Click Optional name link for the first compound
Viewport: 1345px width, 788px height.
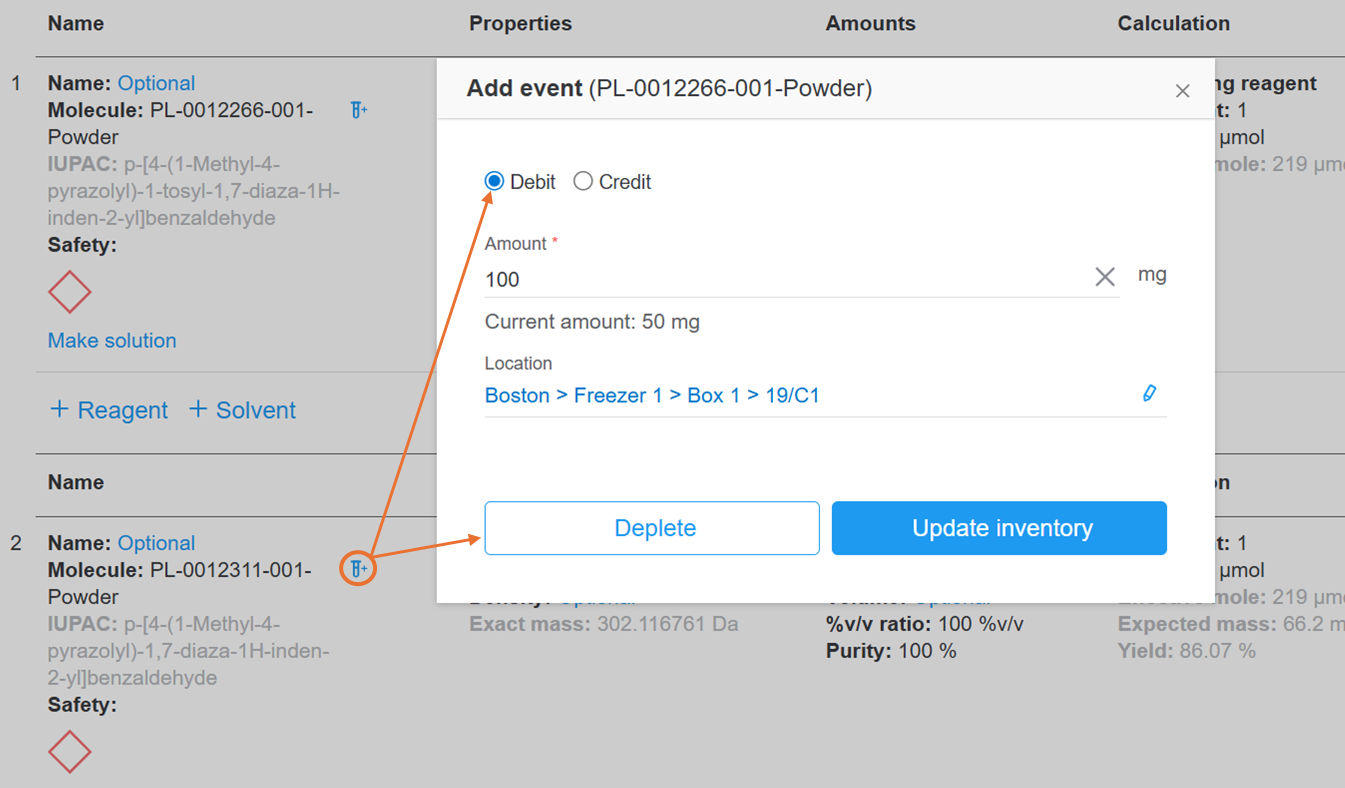[156, 83]
